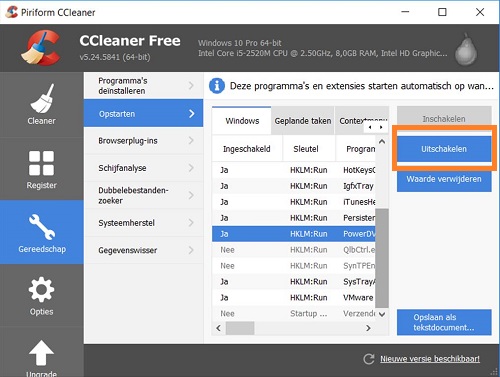Image resolution: width=500 pixels, height=377 pixels.
Task: Click chevron next to Dubbelebestanden-zoeker
Action: click(191, 195)
